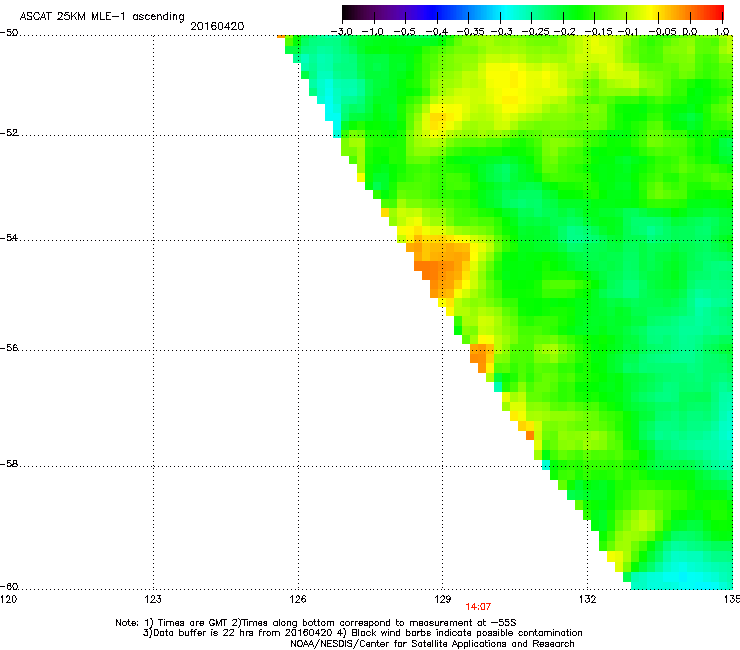Click the -1.0 colorbar tick label
The width and height of the screenshot is (740, 650).
(373, 32)
